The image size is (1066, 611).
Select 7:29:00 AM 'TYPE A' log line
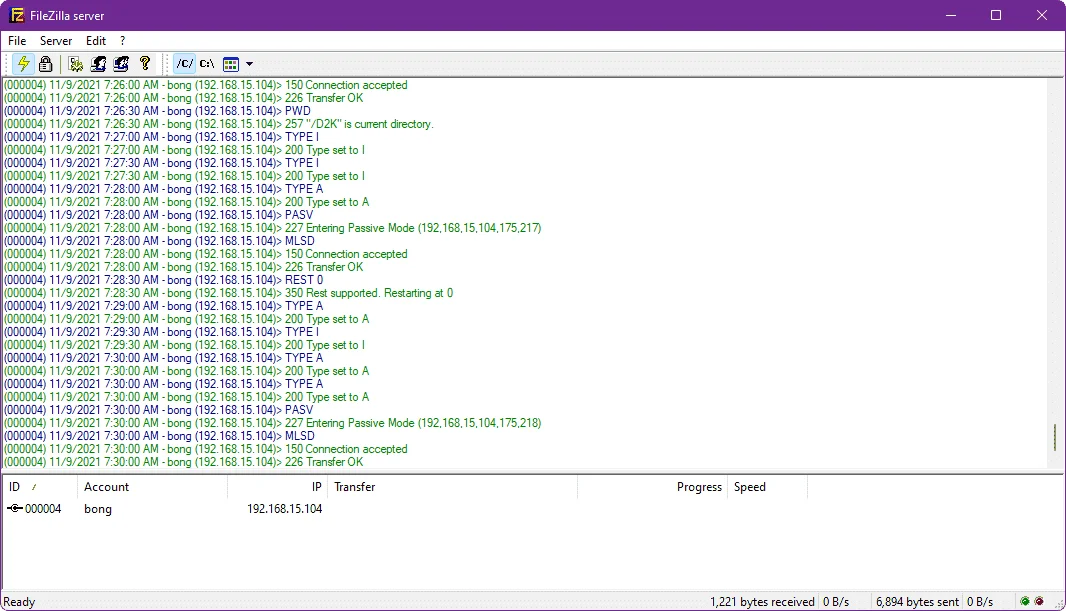[163, 306]
